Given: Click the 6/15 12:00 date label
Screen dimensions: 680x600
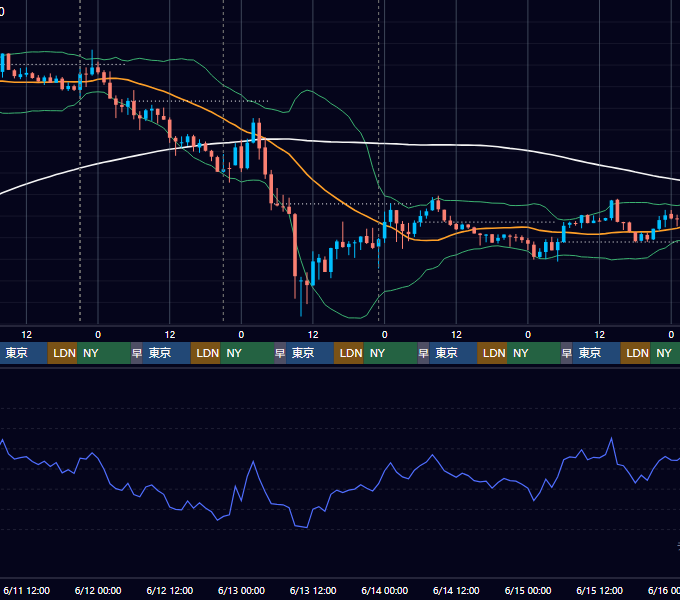Looking at the screenshot, I should coord(599,590).
